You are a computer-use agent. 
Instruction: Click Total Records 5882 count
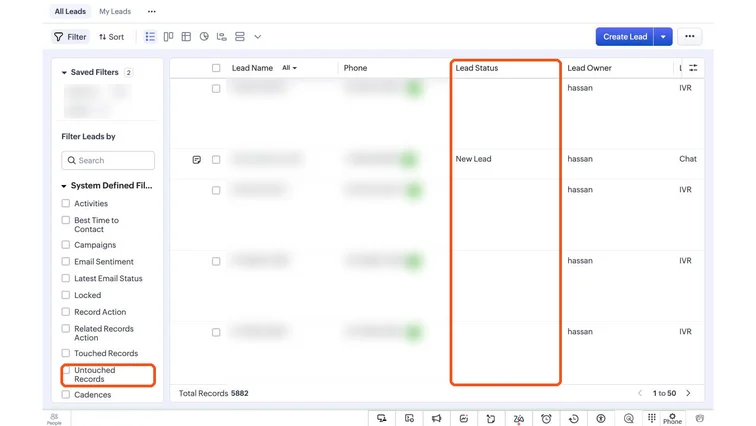(214, 393)
